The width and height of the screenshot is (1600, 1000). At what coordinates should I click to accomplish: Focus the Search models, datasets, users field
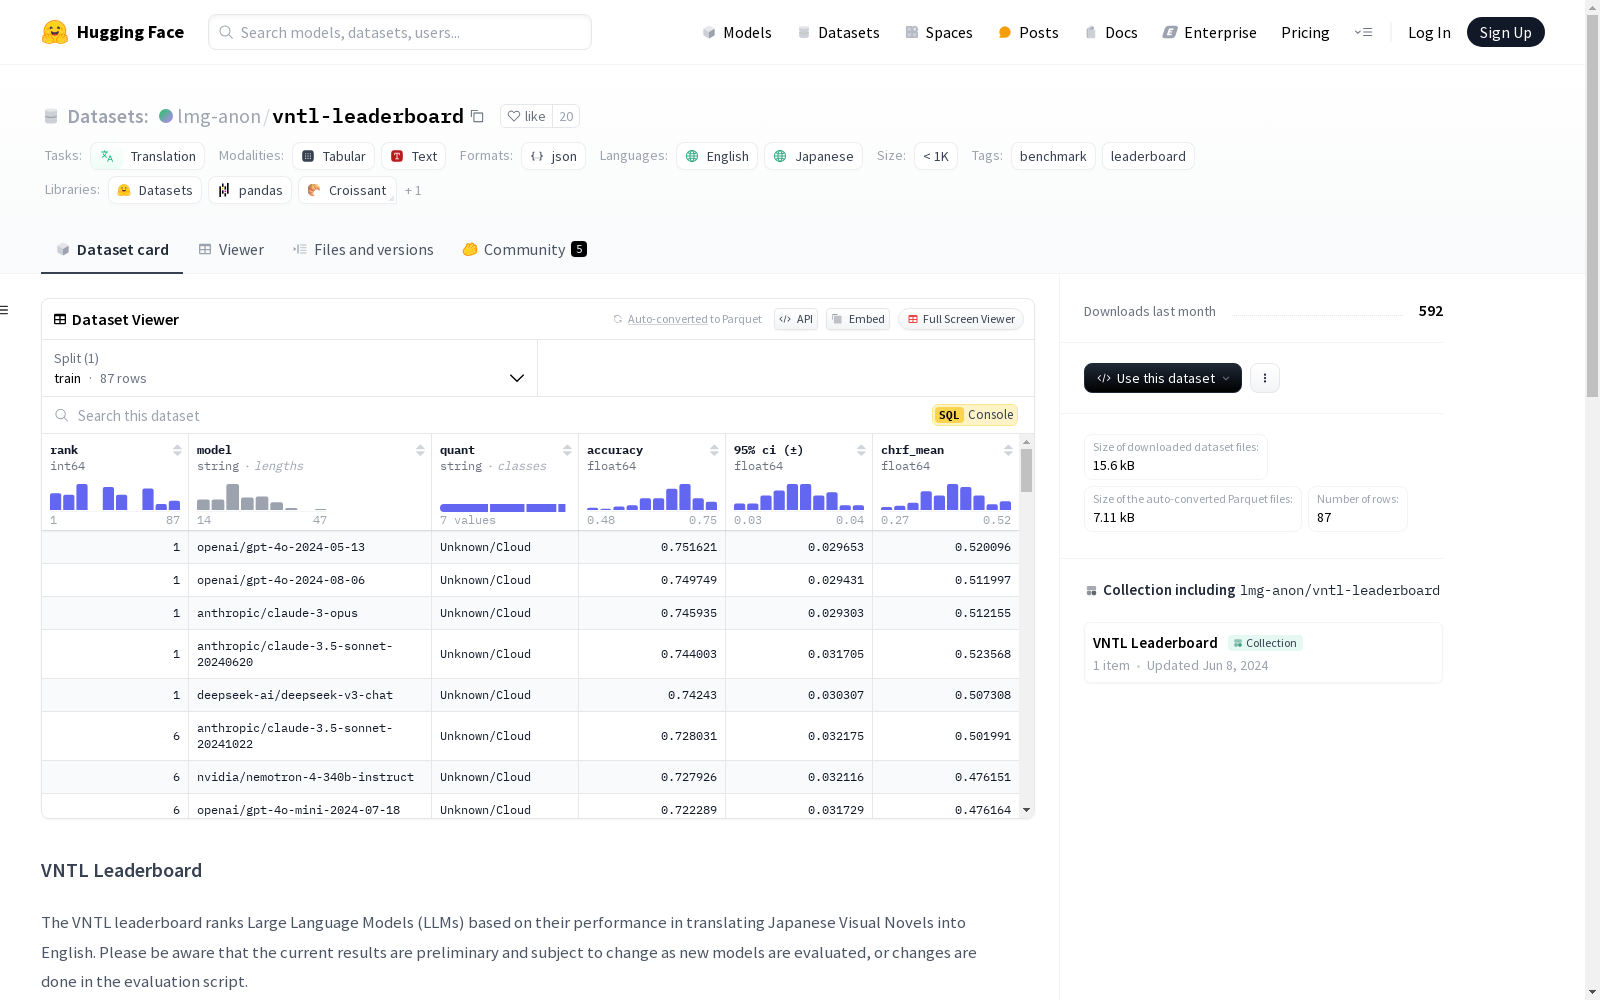point(400,32)
